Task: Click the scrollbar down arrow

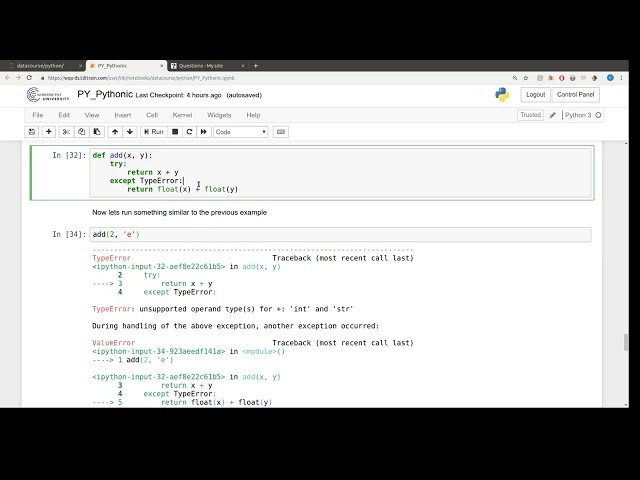Action: 626,404
